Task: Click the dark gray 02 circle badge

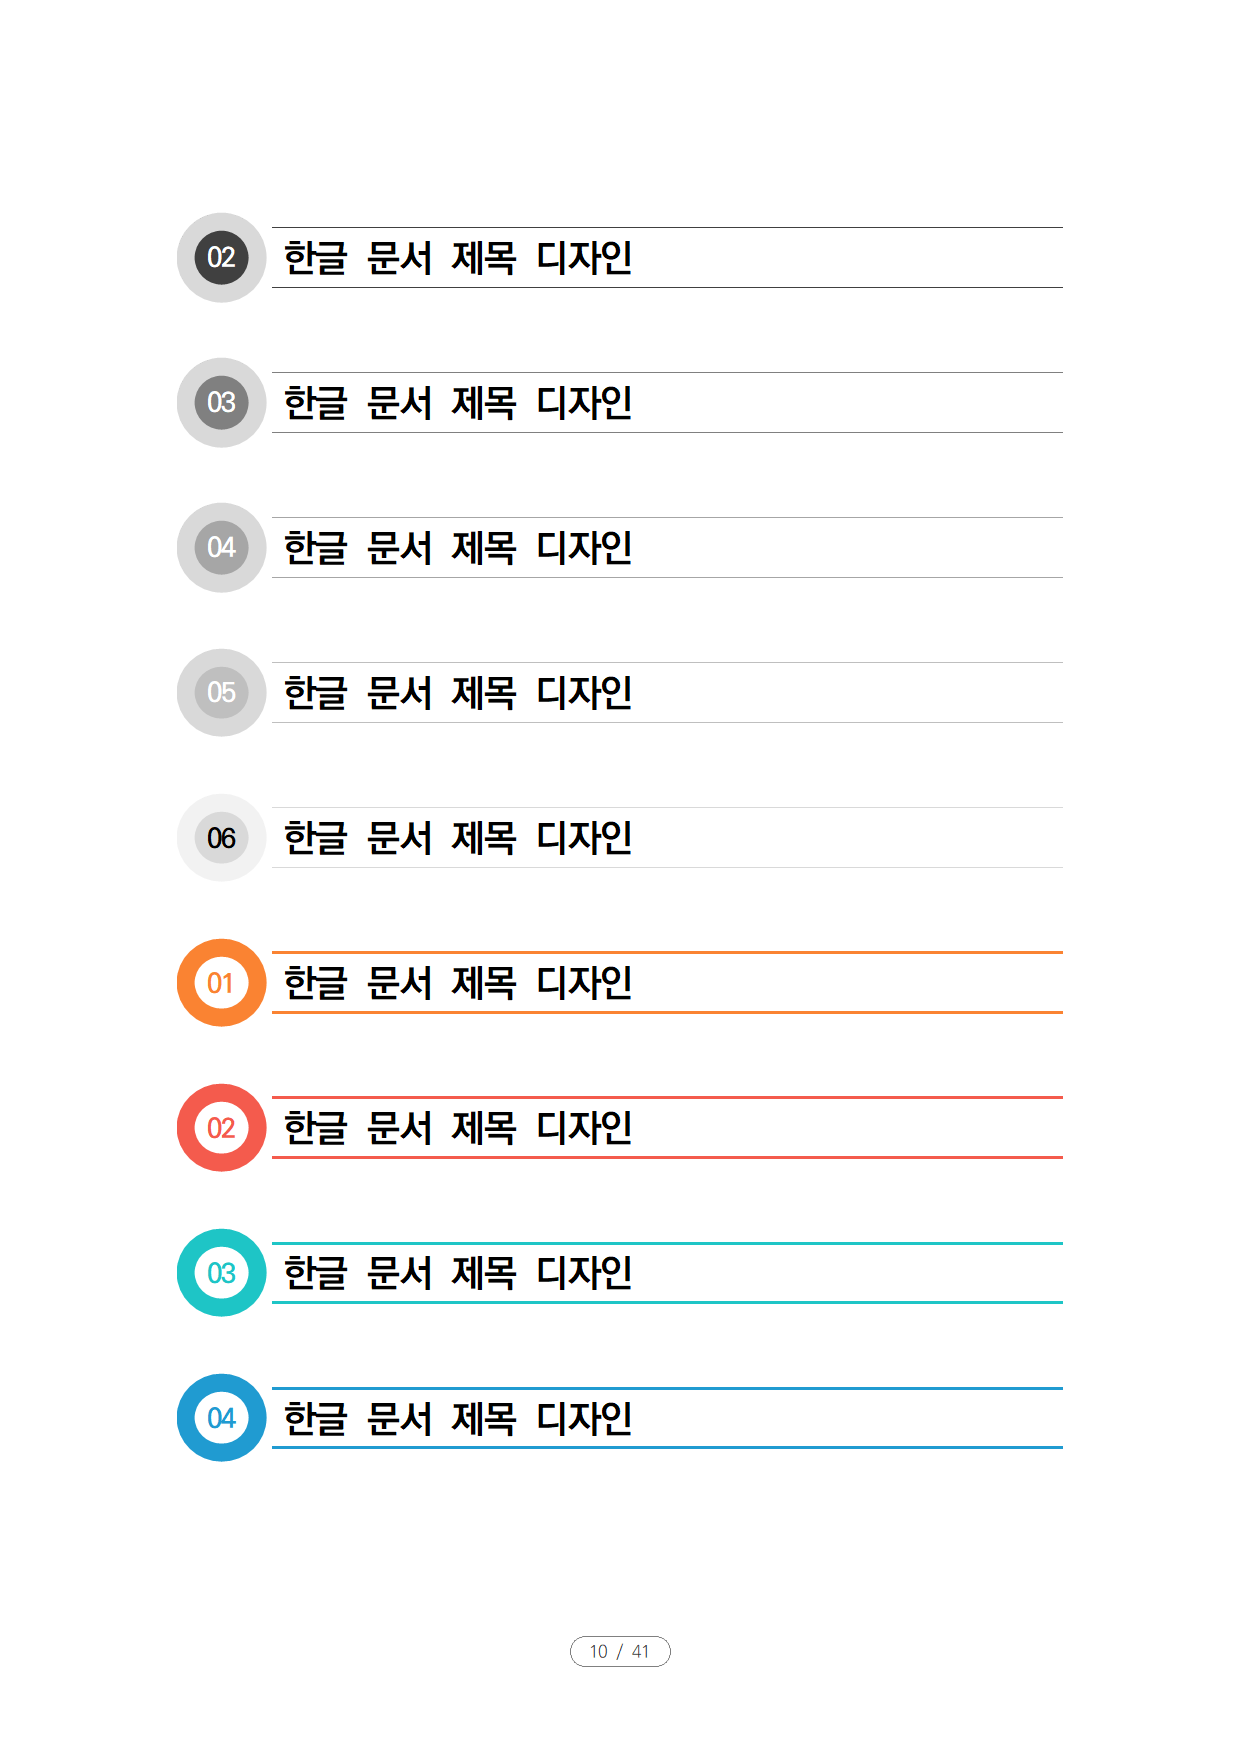Action: coord(221,257)
